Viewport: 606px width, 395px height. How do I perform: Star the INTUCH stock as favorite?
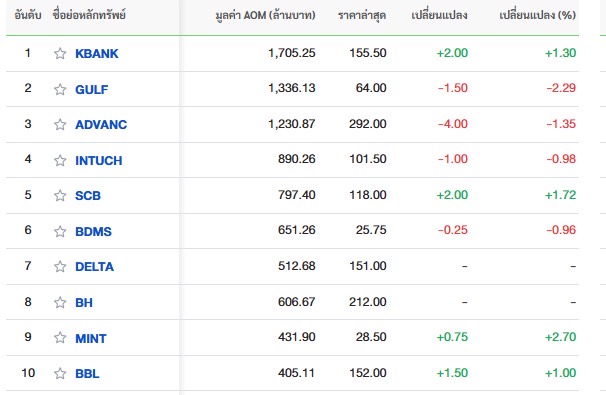(x=60, y=160)
